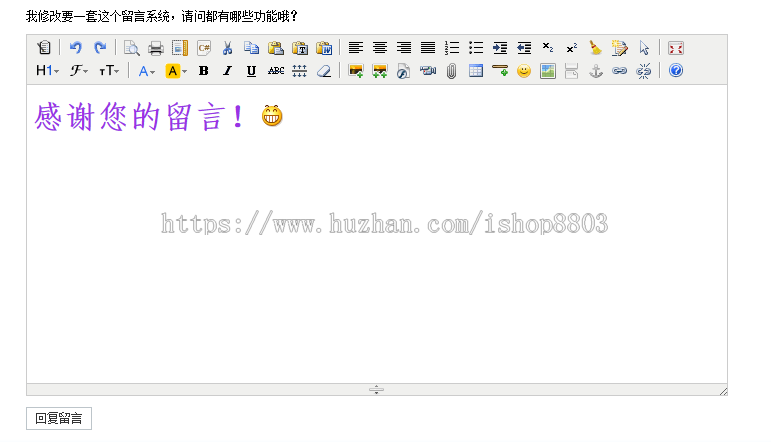Insert a template via the template icon
The width and height of the screenshot is (771, 442).
(x=180, y=48)
